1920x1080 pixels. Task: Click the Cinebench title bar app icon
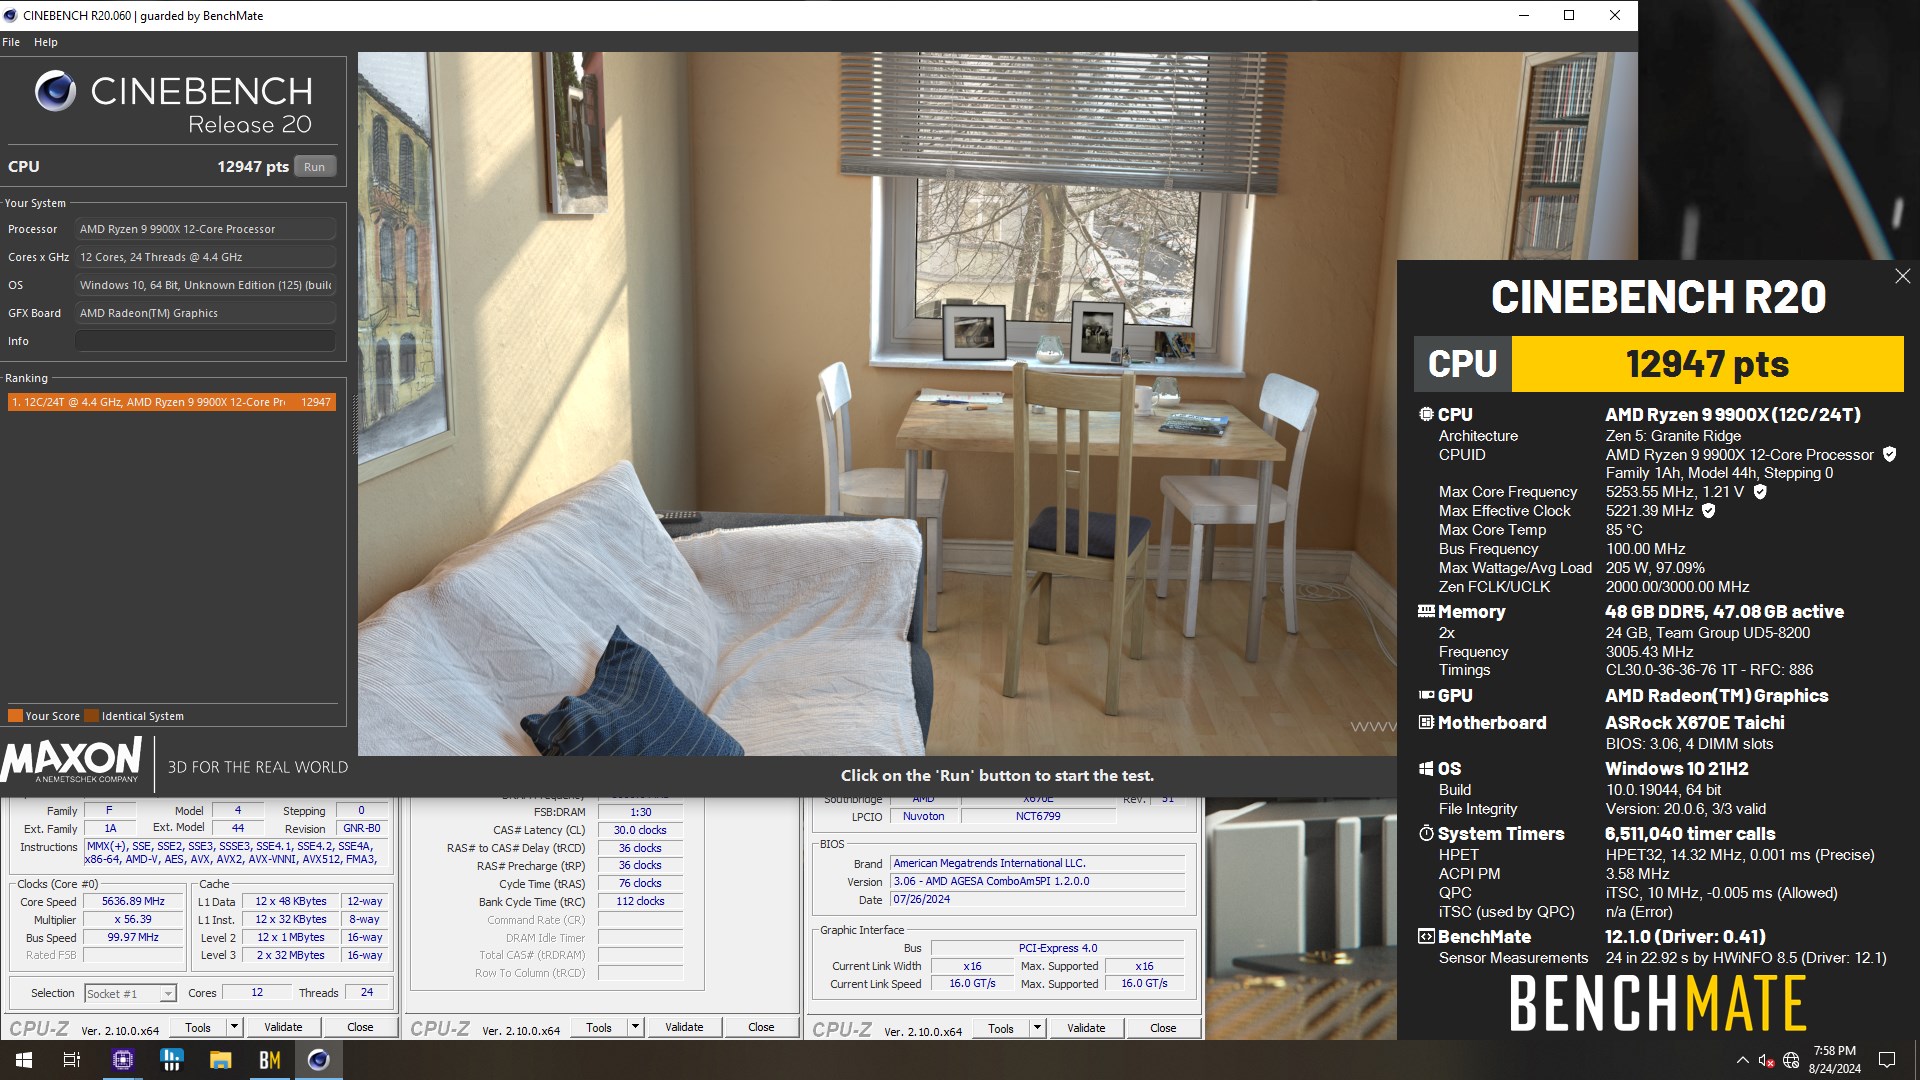11,15
